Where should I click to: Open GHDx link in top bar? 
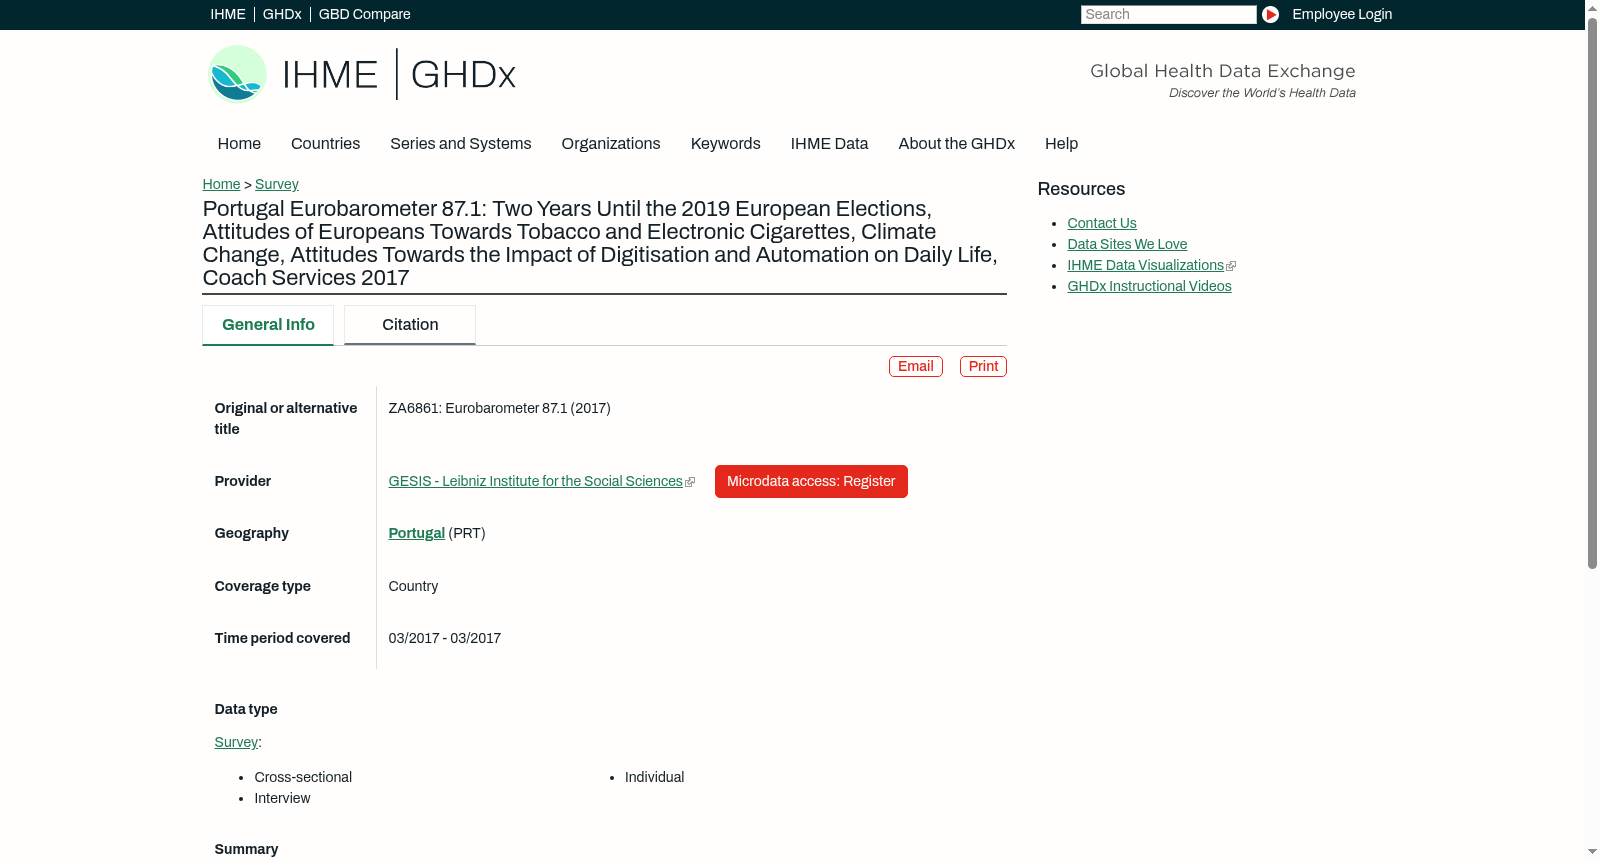pyautogui.click(x=282, y=14)
